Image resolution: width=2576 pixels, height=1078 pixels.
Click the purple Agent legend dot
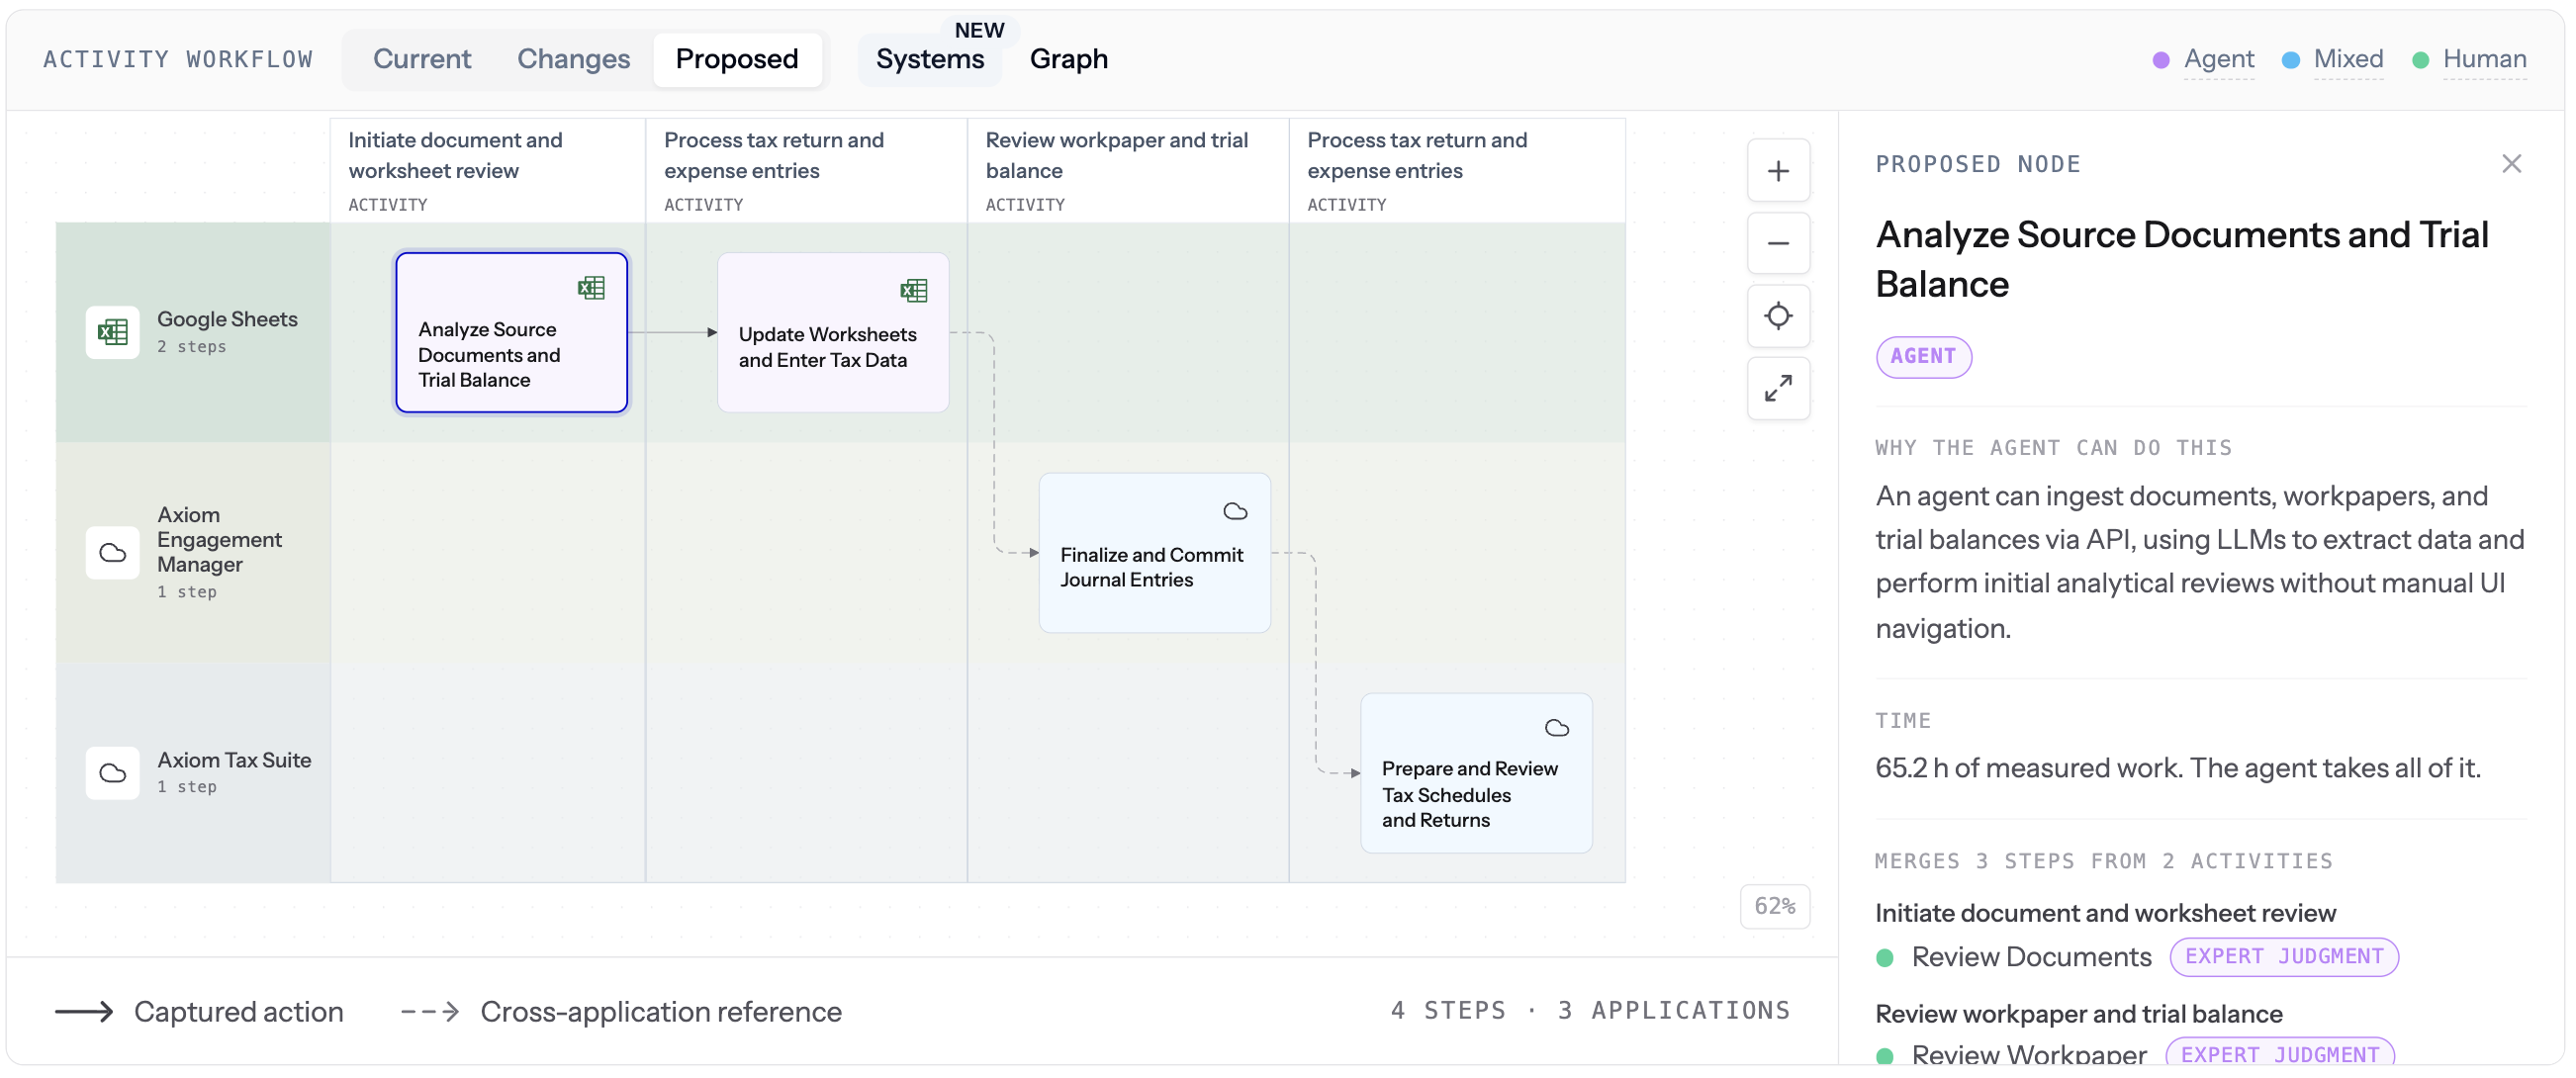2161,60
